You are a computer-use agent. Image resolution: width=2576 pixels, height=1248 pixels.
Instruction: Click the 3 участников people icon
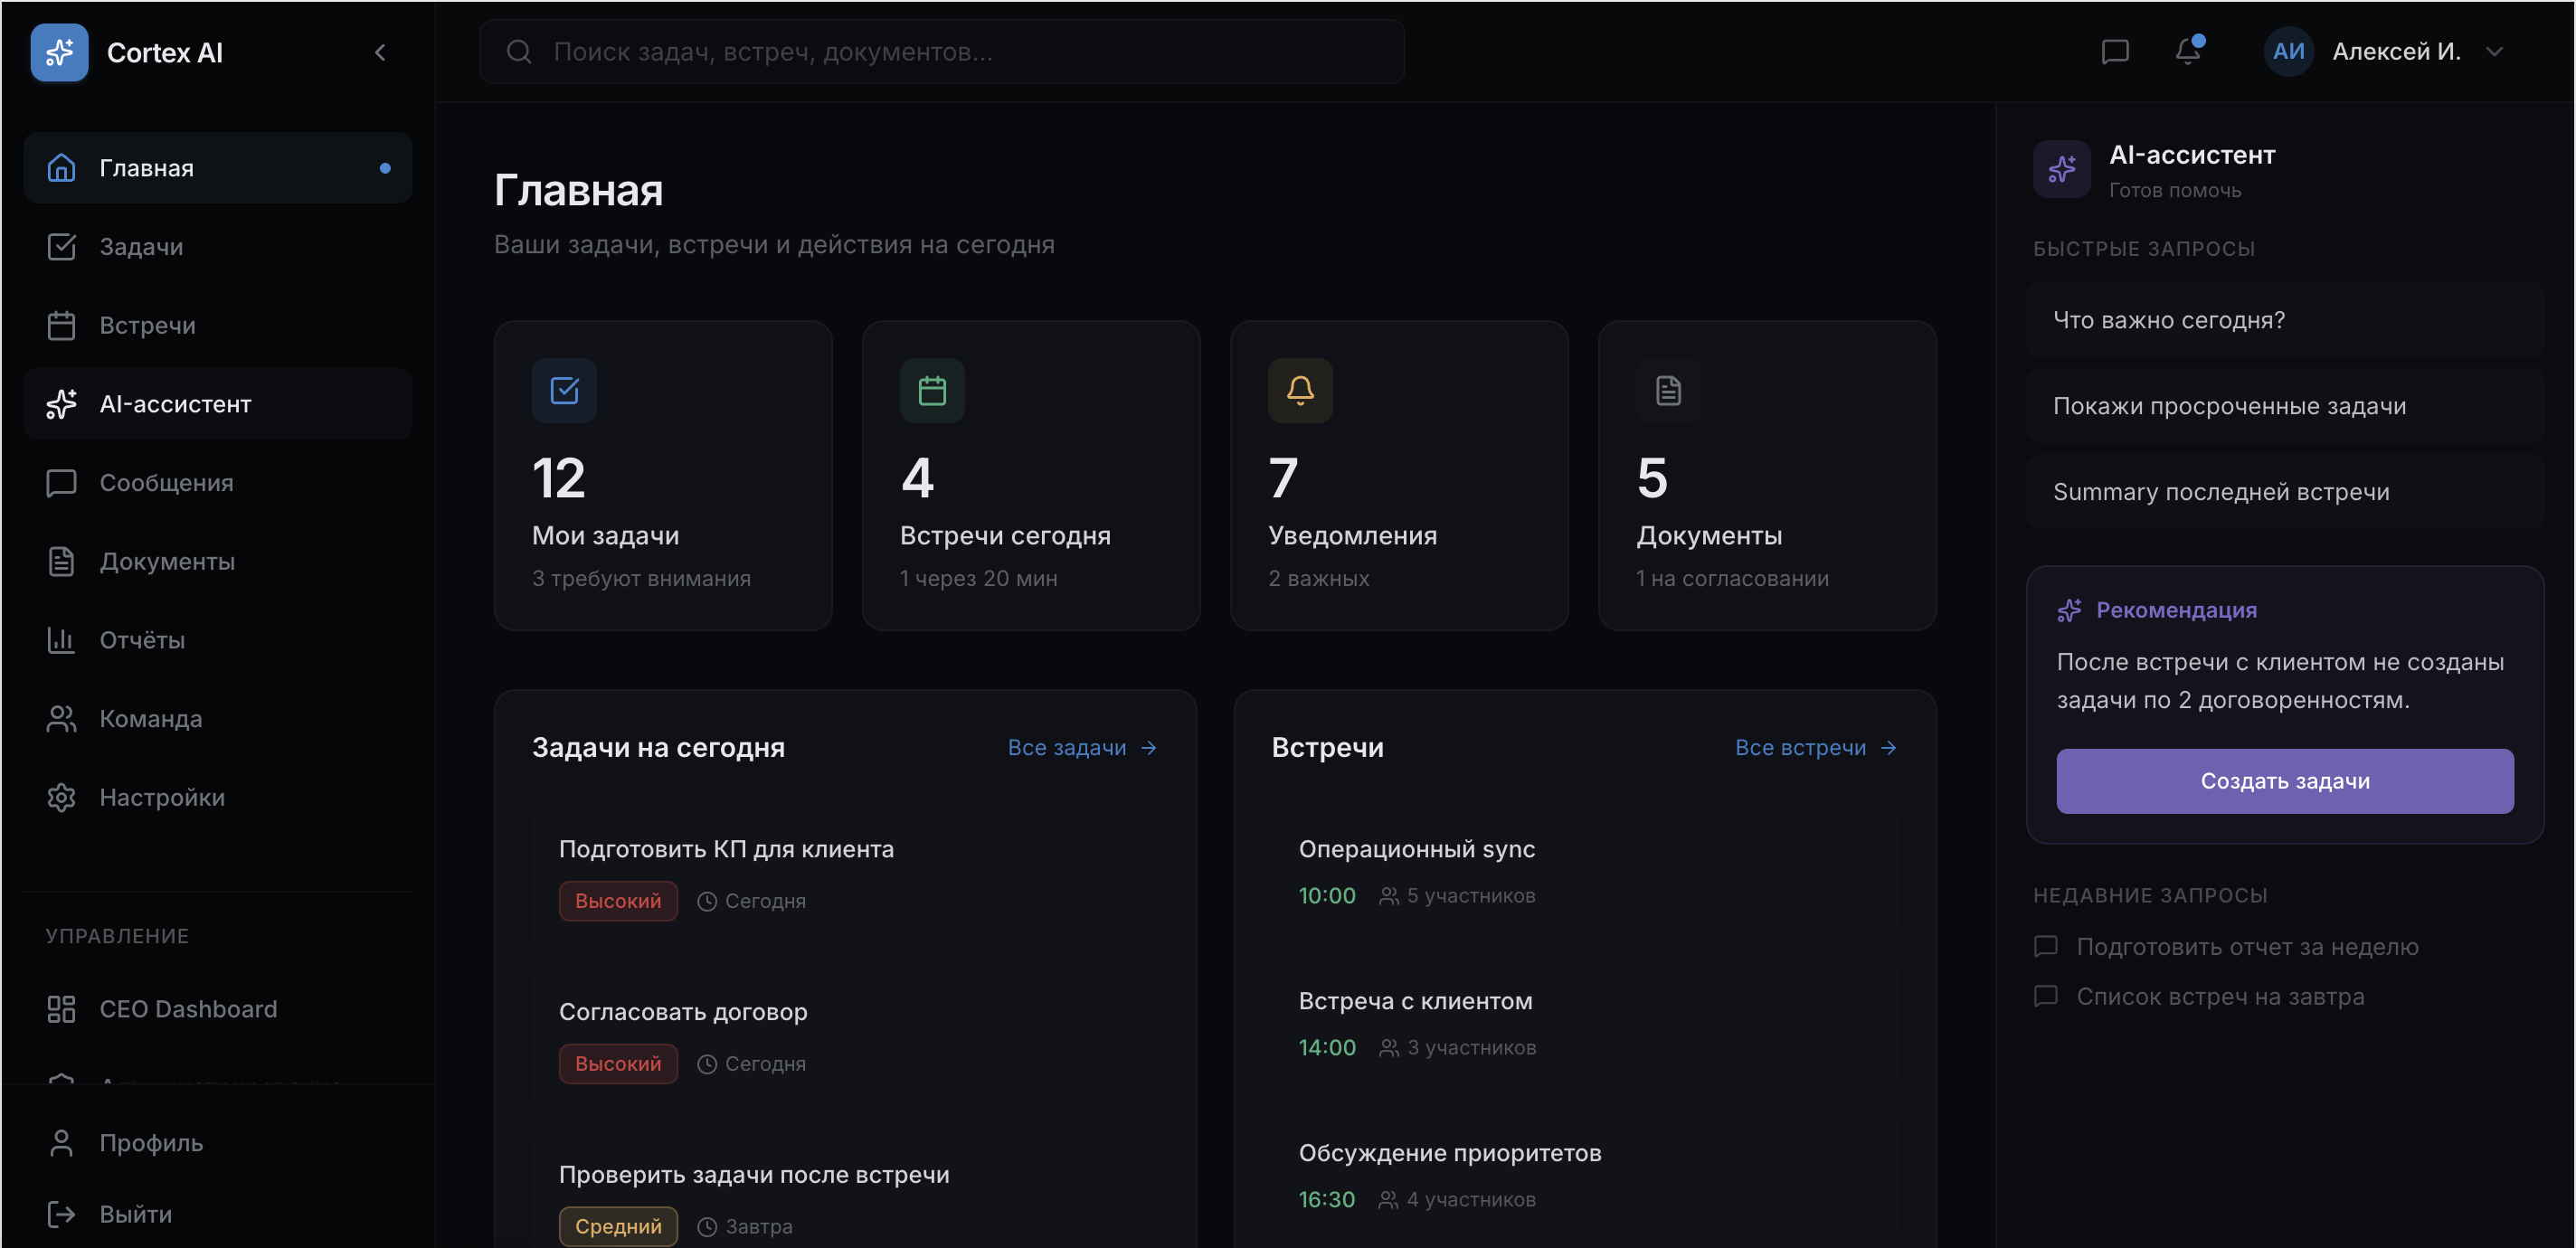coord(1389,1048)
